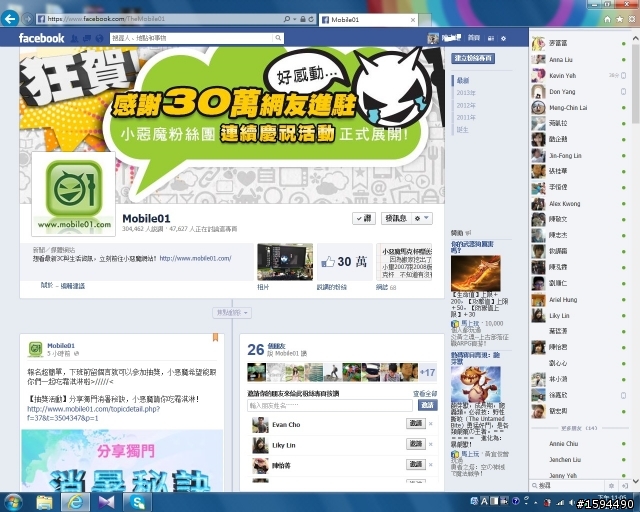Click create page button at top right
The image size is (640, 512).
[473, 58]
